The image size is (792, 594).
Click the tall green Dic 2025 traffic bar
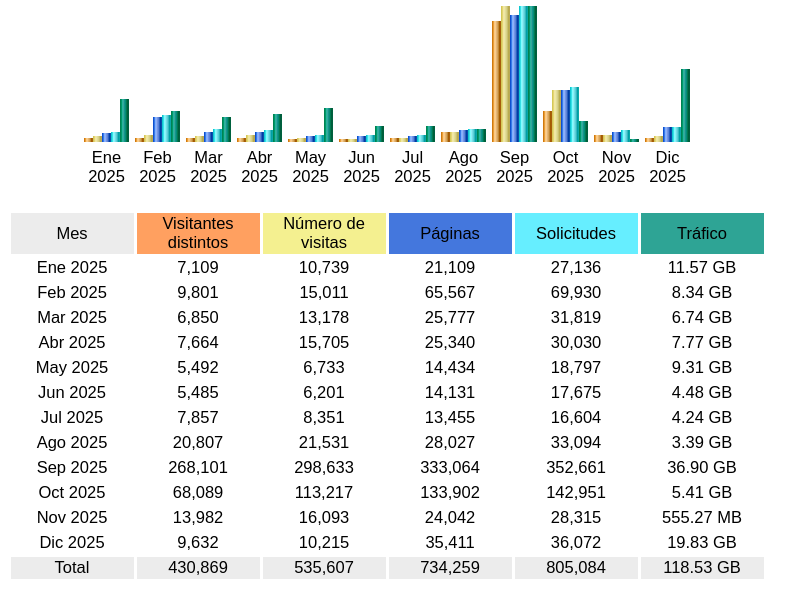tap(685, 105)
